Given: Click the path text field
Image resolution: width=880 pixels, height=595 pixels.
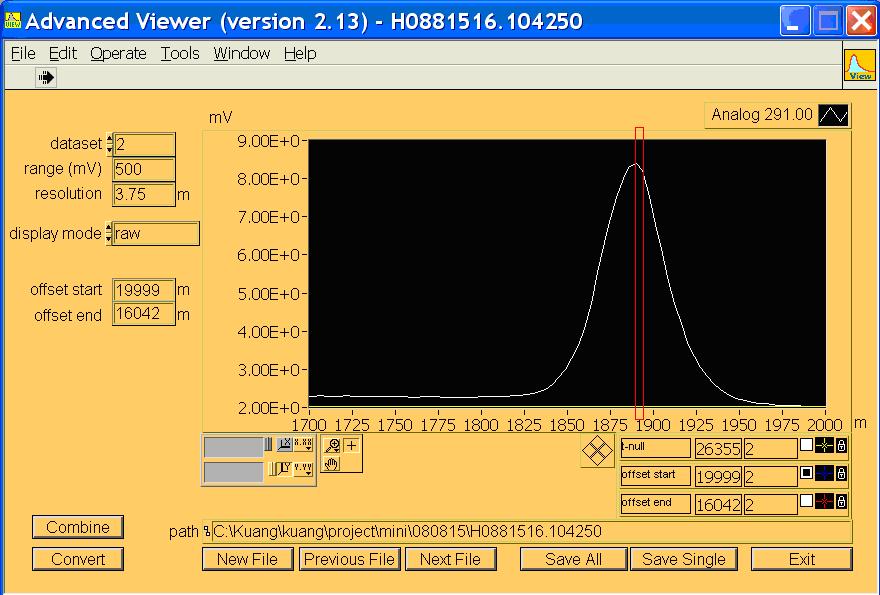Looking at the screenshot, I should point(531,532).
